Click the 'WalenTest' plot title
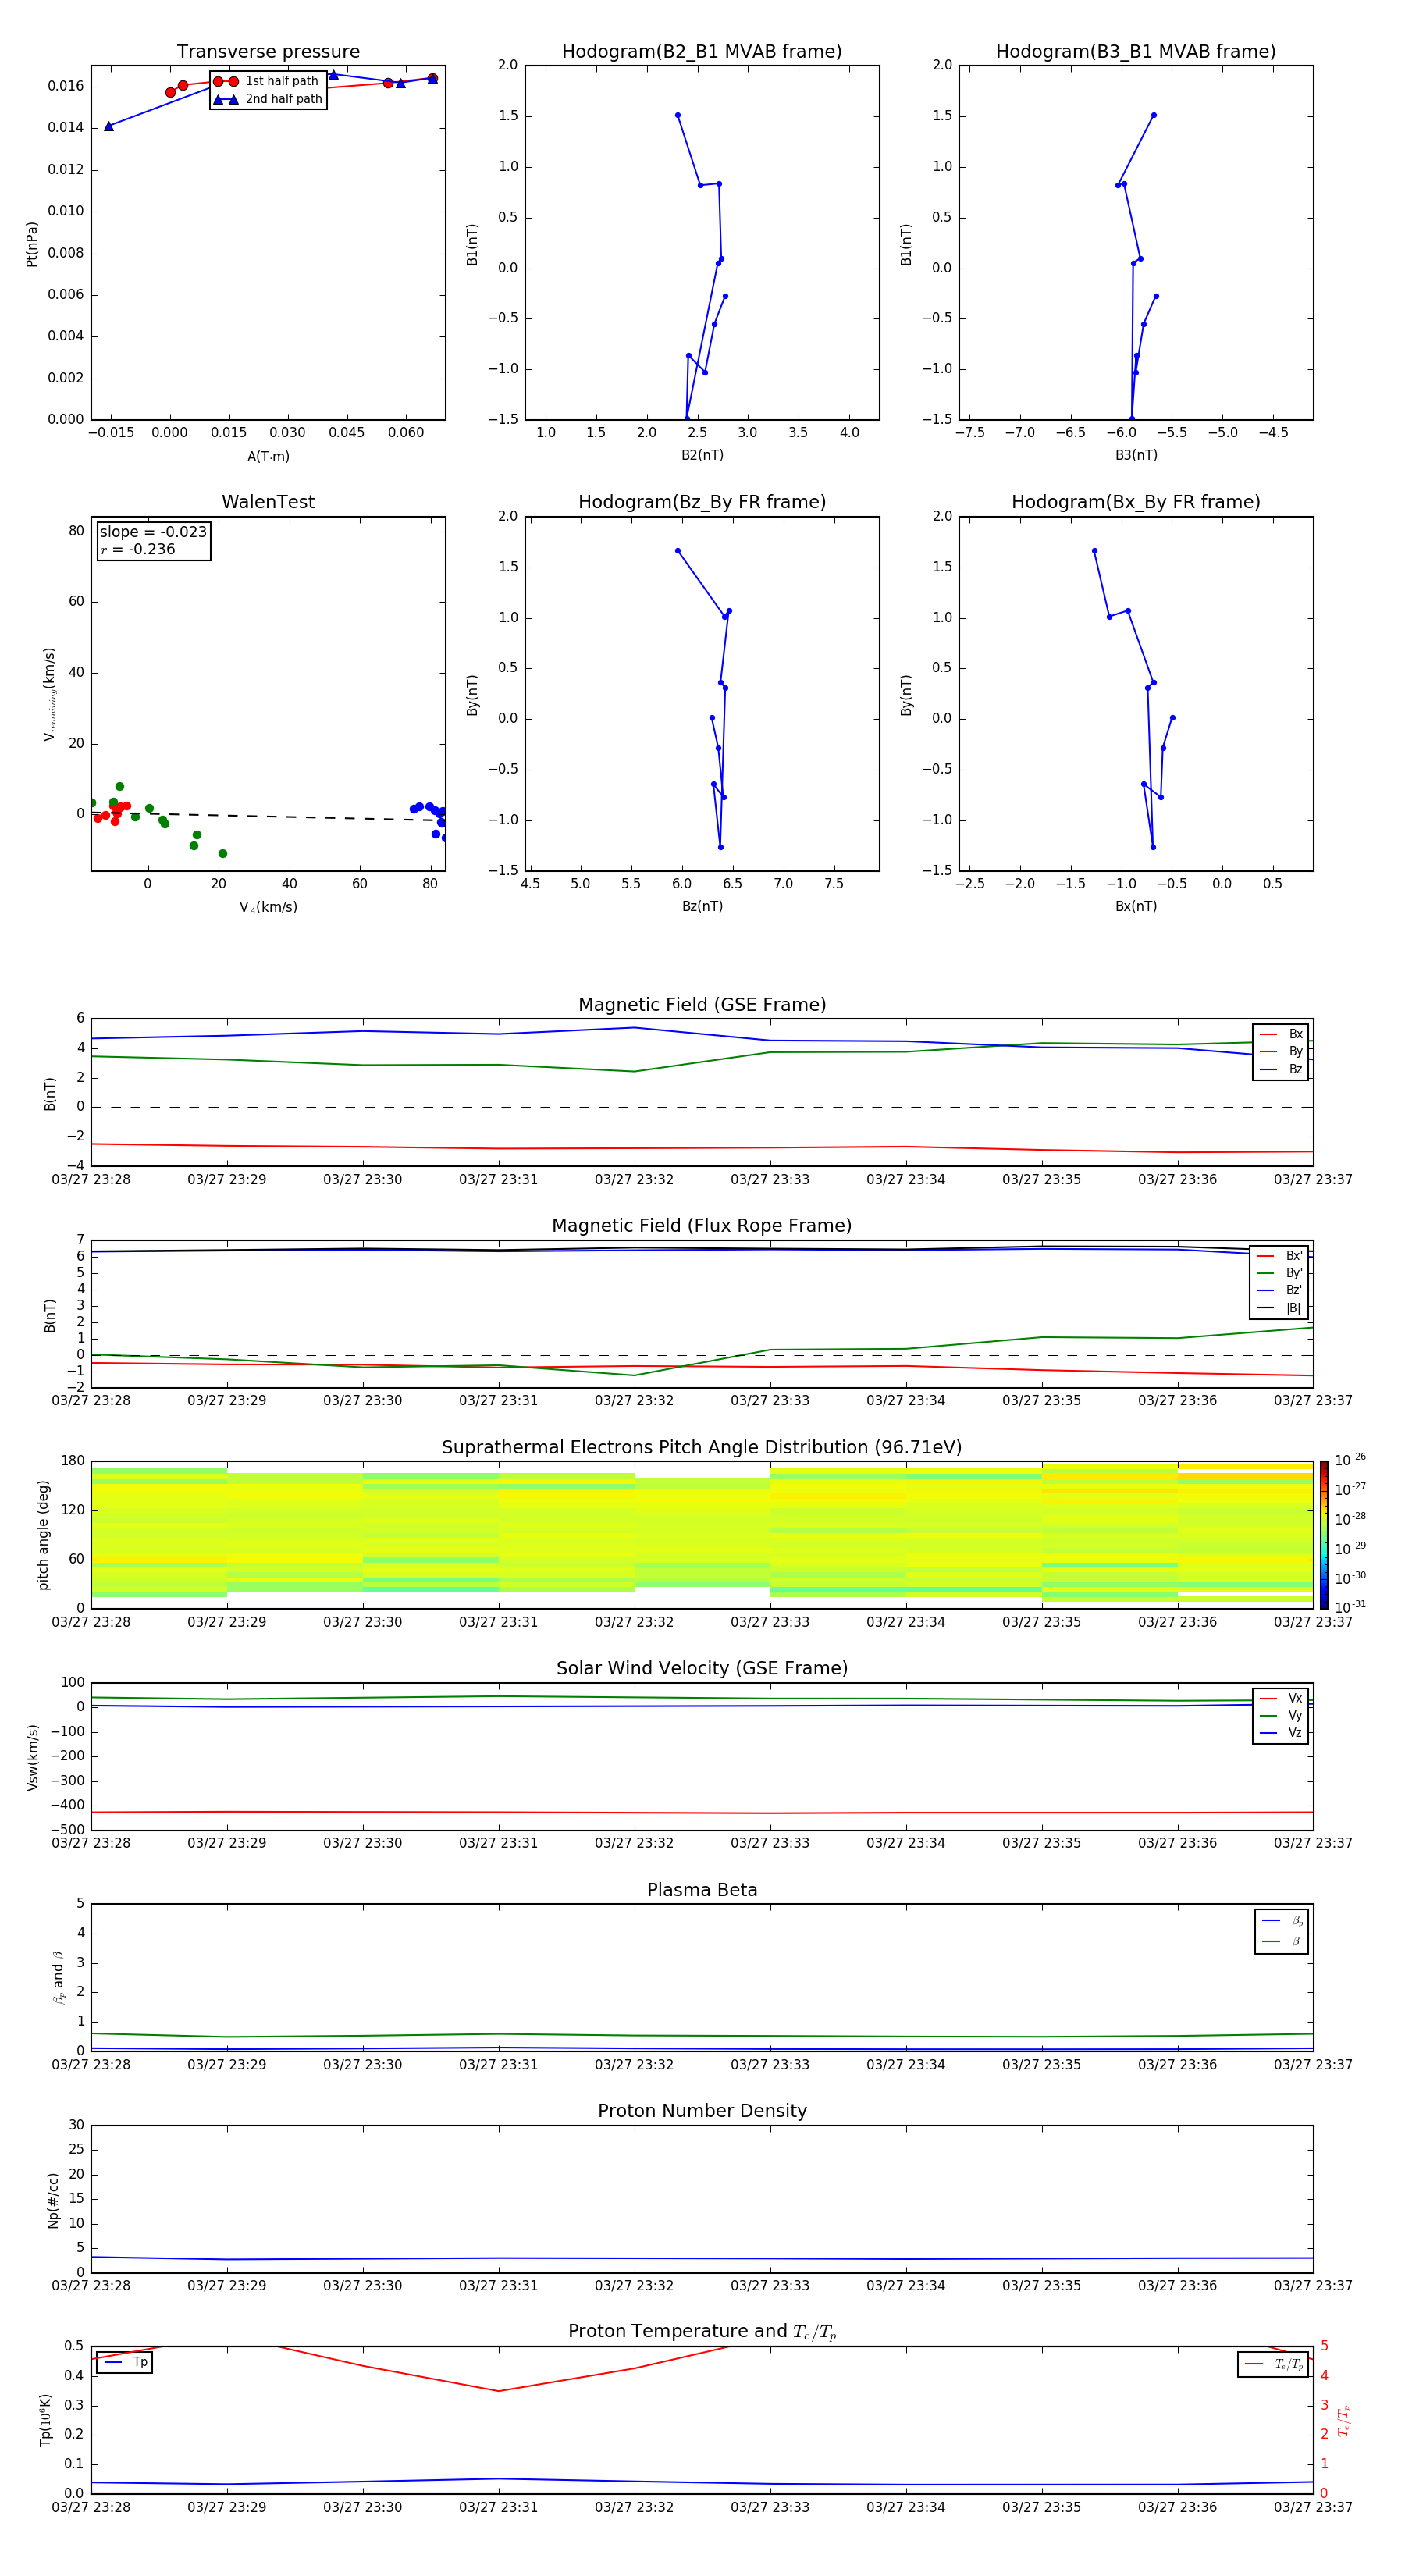The image size is (1405, 2576). 268,502
